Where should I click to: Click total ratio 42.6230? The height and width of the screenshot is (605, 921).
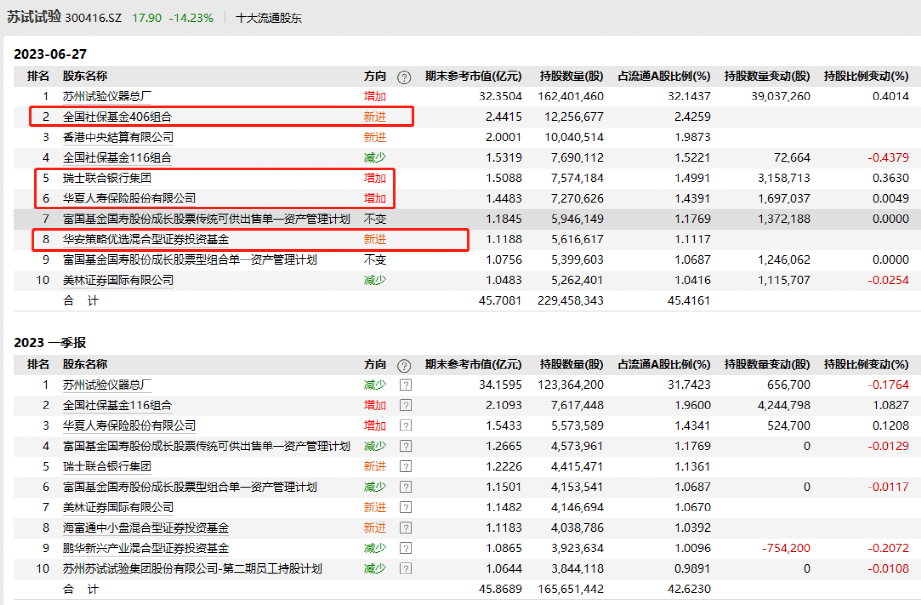click(689, 589)
